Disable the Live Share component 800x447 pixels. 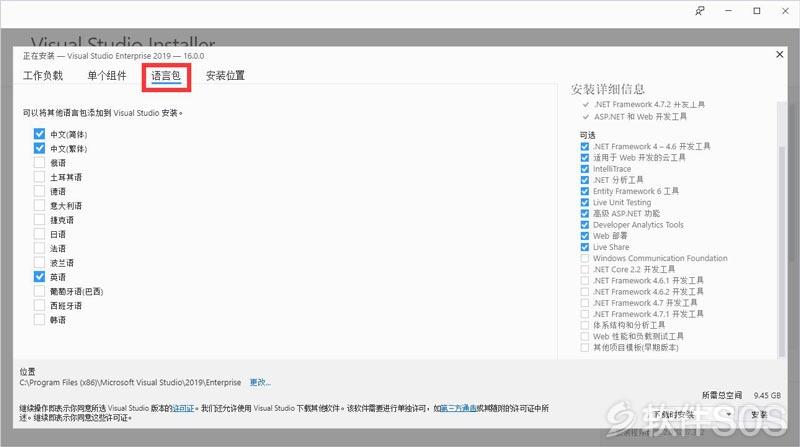pyautogui.click(x=585, y=247)
